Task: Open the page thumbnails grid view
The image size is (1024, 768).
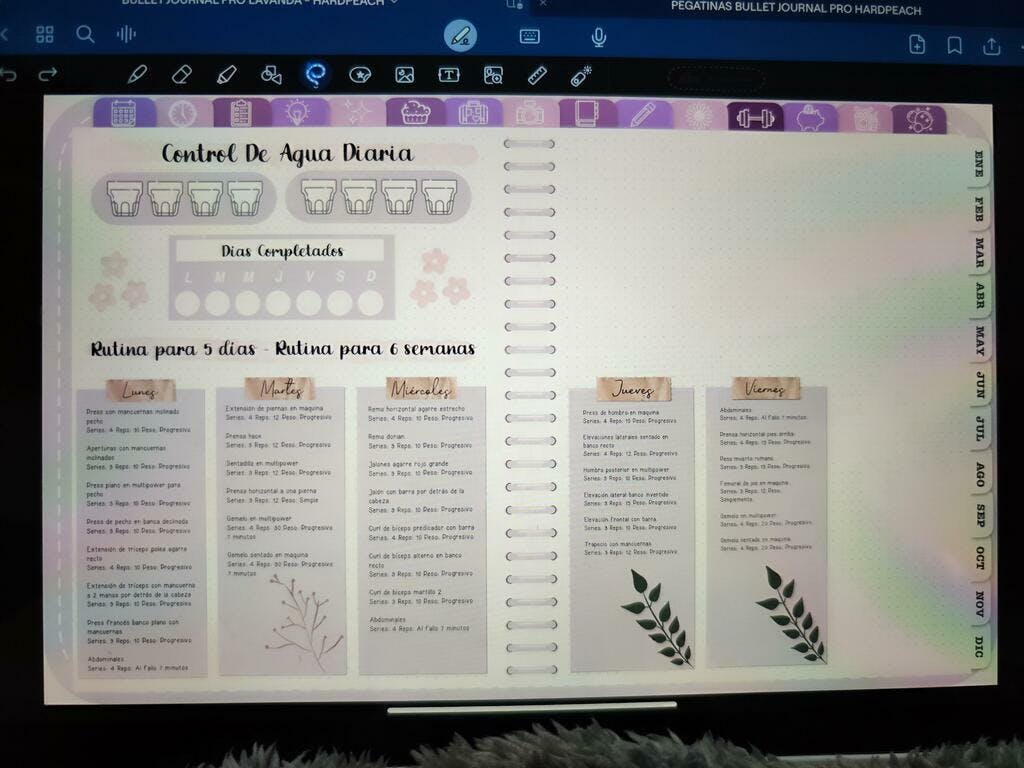Action: click(x=45, y=35)
